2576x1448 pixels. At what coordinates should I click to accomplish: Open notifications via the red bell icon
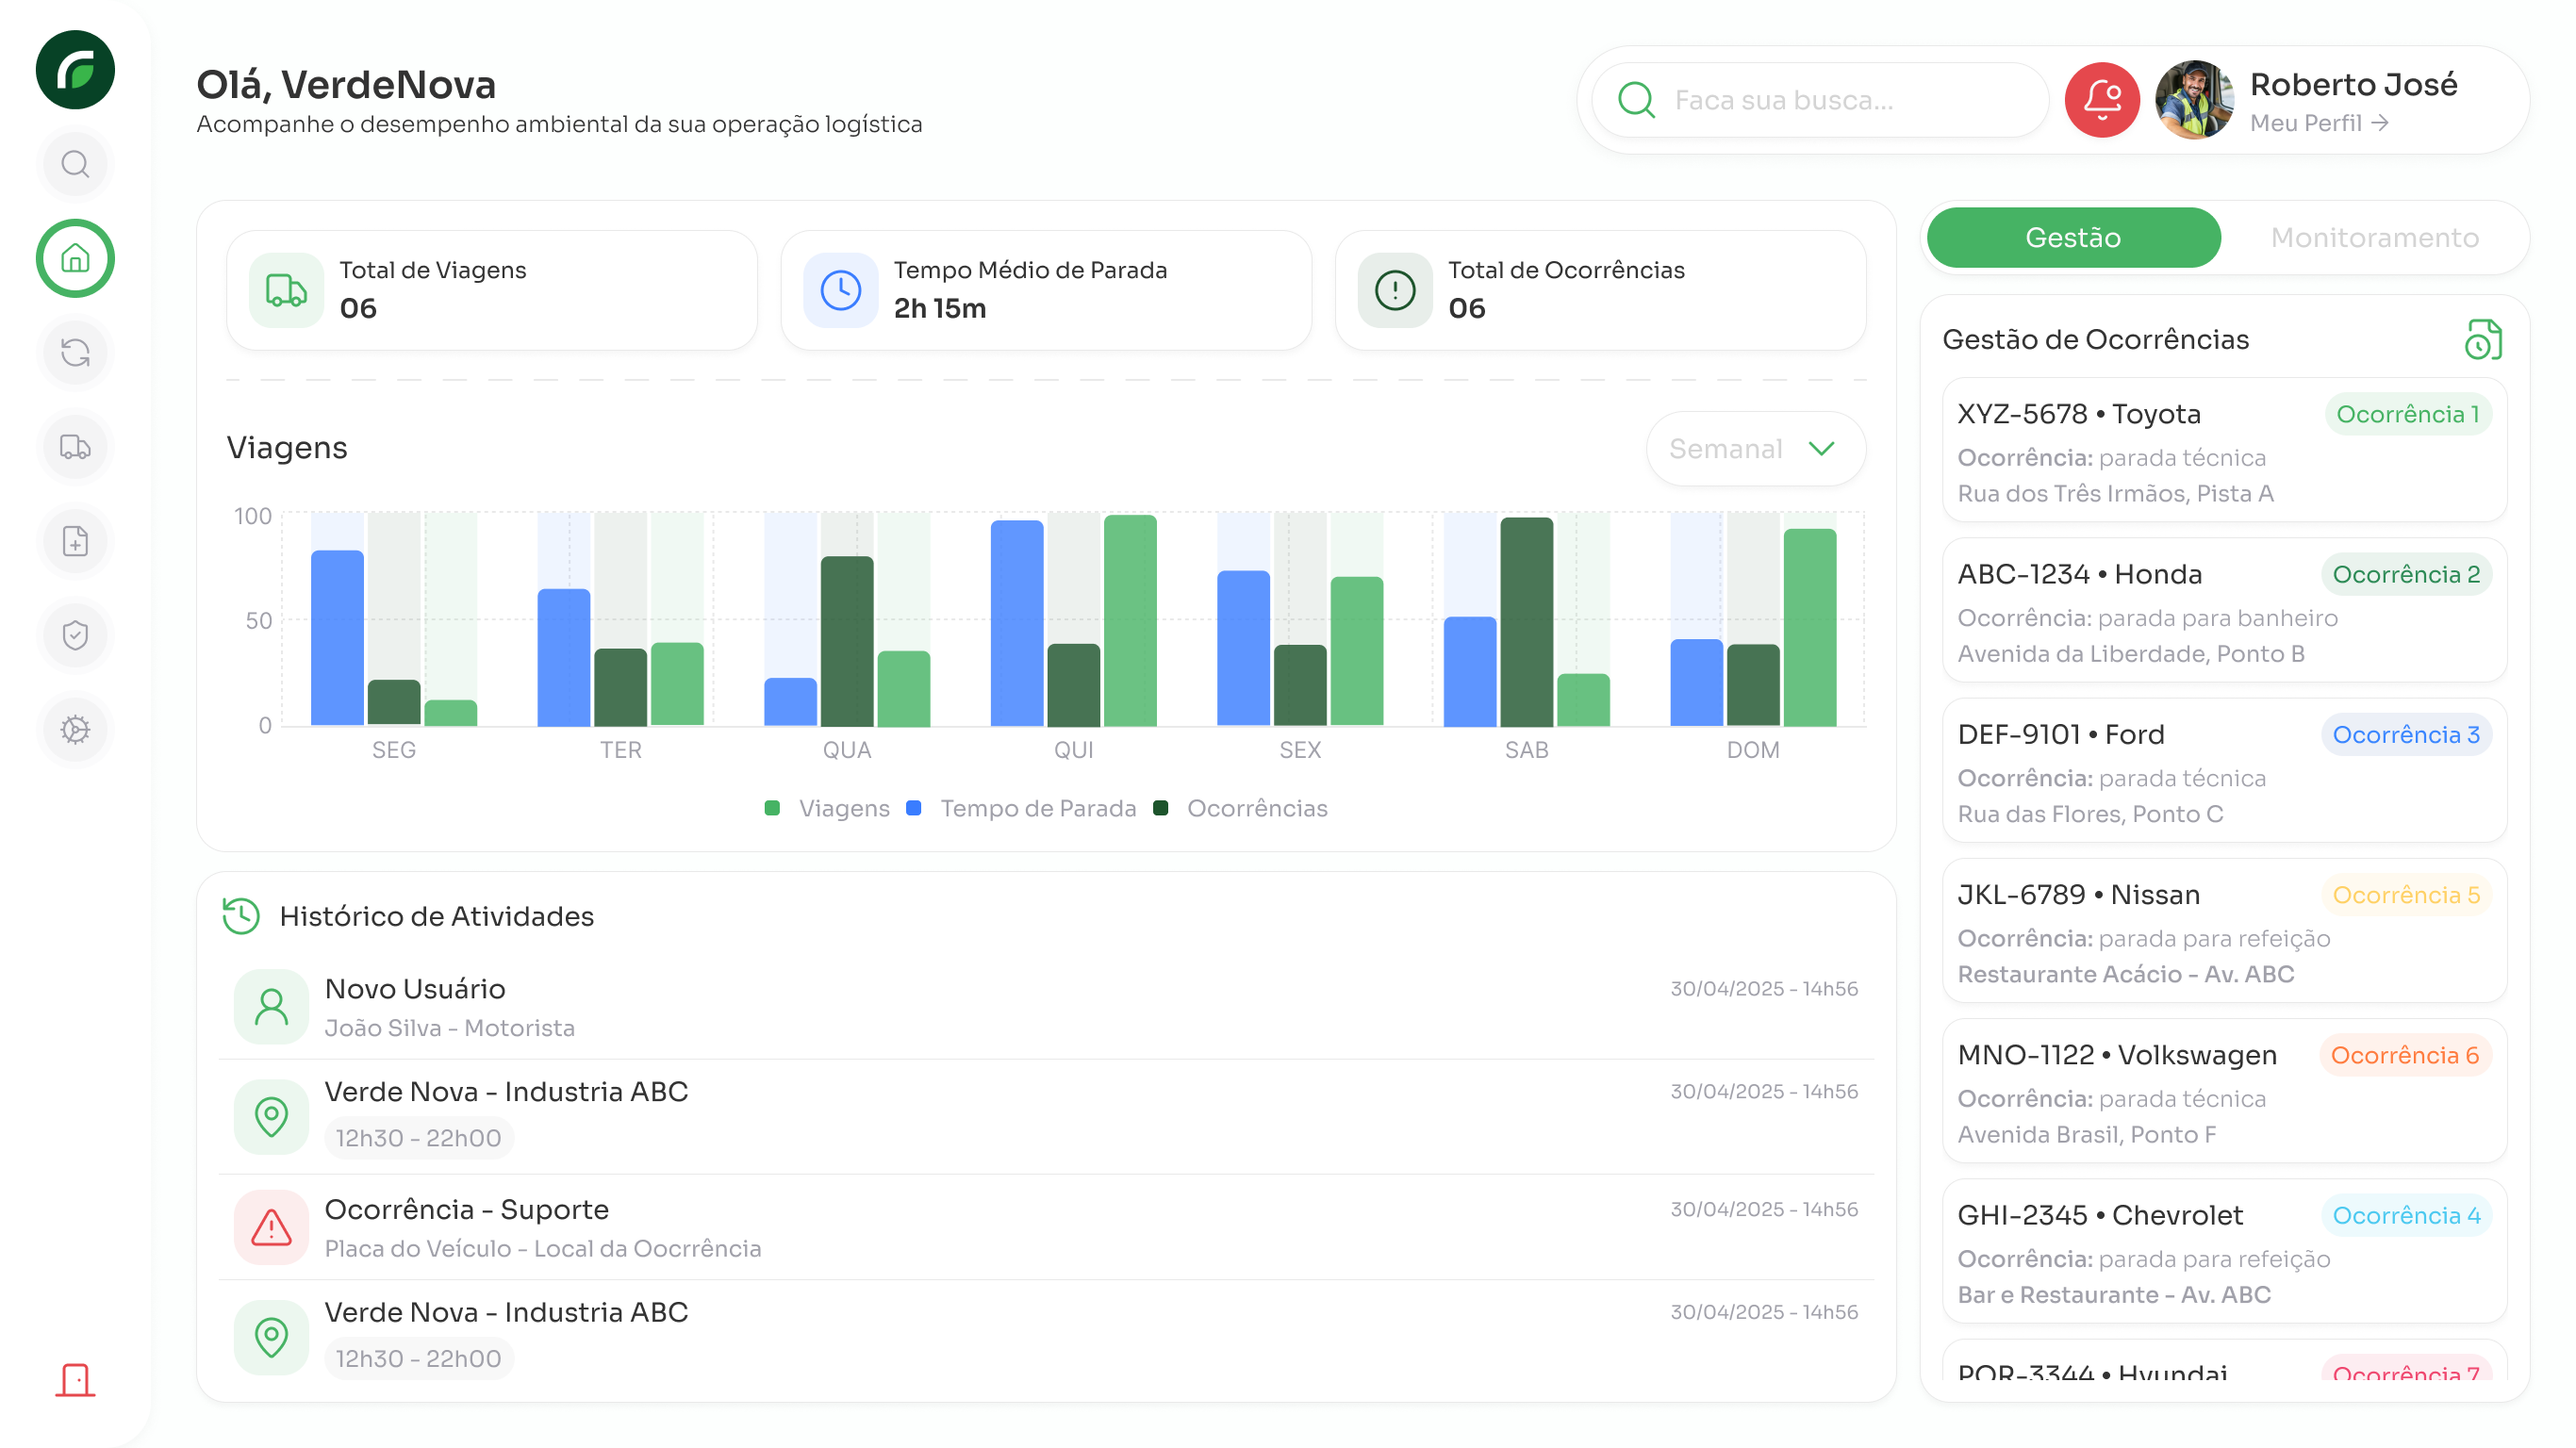point(2102,99)
